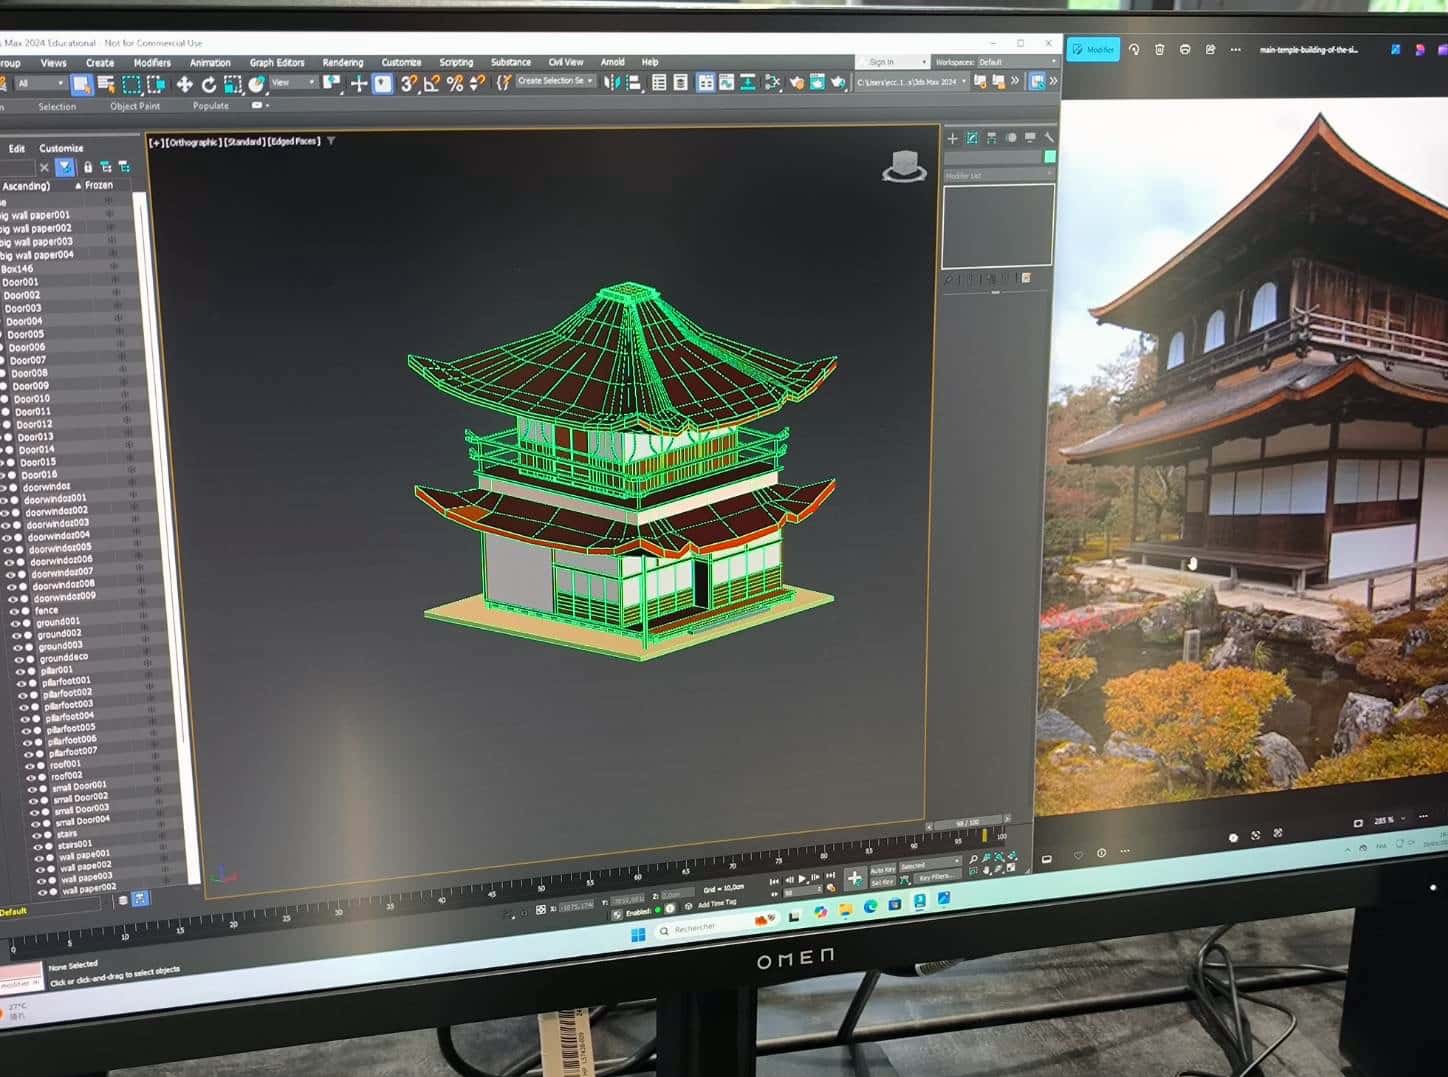The width and height of the screenshot is (1448, 1077).
Task: Open the selection filter All dropdown
Action: (41, 84)
